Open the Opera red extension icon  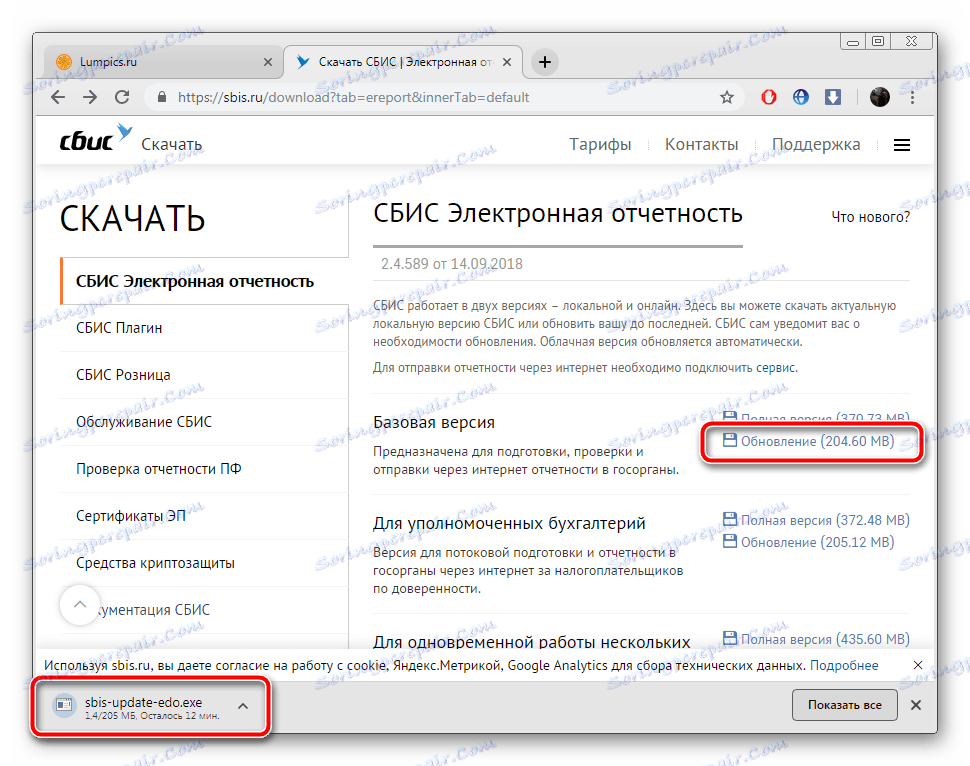tap(768, 97)
